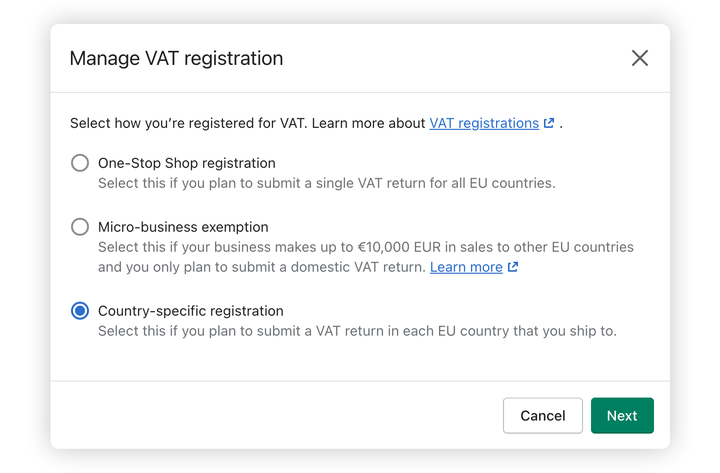Click the 'Learn more about' text before link
720x473 pixels.
[368, 123]
